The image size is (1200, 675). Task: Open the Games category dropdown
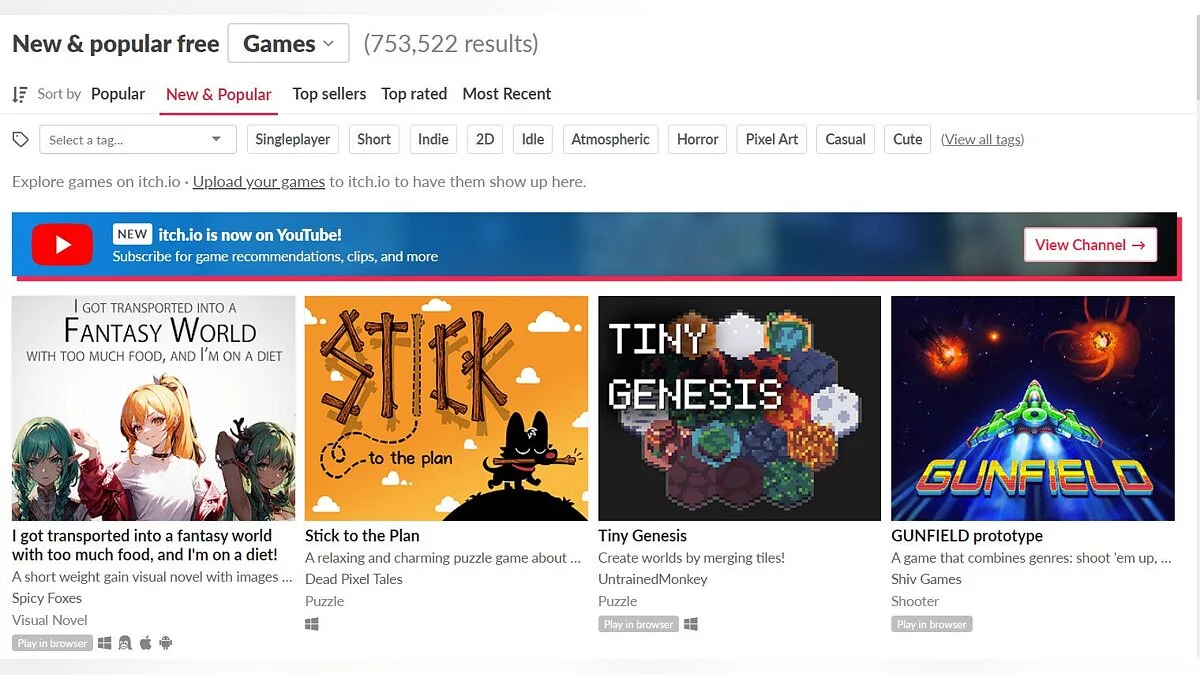[288, 44]
